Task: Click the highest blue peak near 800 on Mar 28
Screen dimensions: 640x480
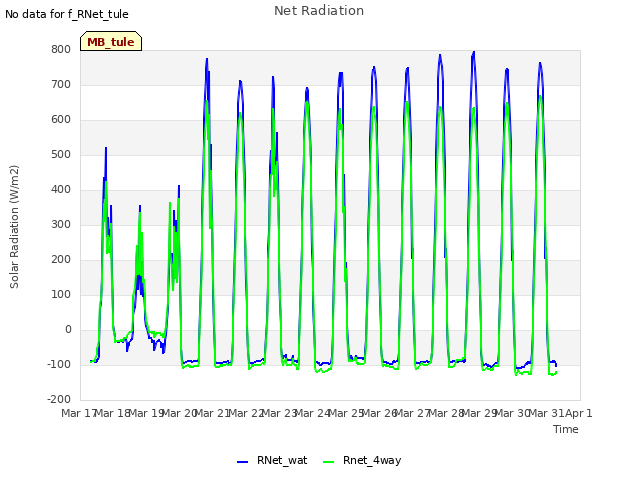Action: (473, 52)
